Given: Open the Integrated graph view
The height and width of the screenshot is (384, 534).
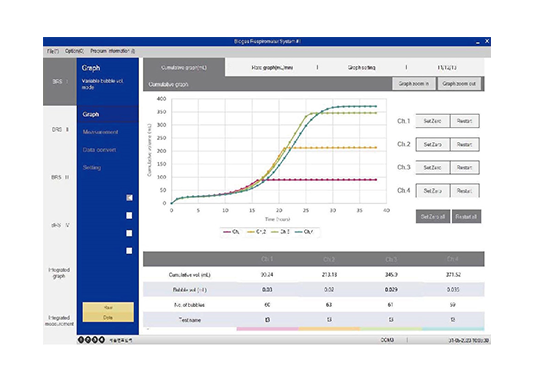Looking at the screenshot, I should [59, 273].
